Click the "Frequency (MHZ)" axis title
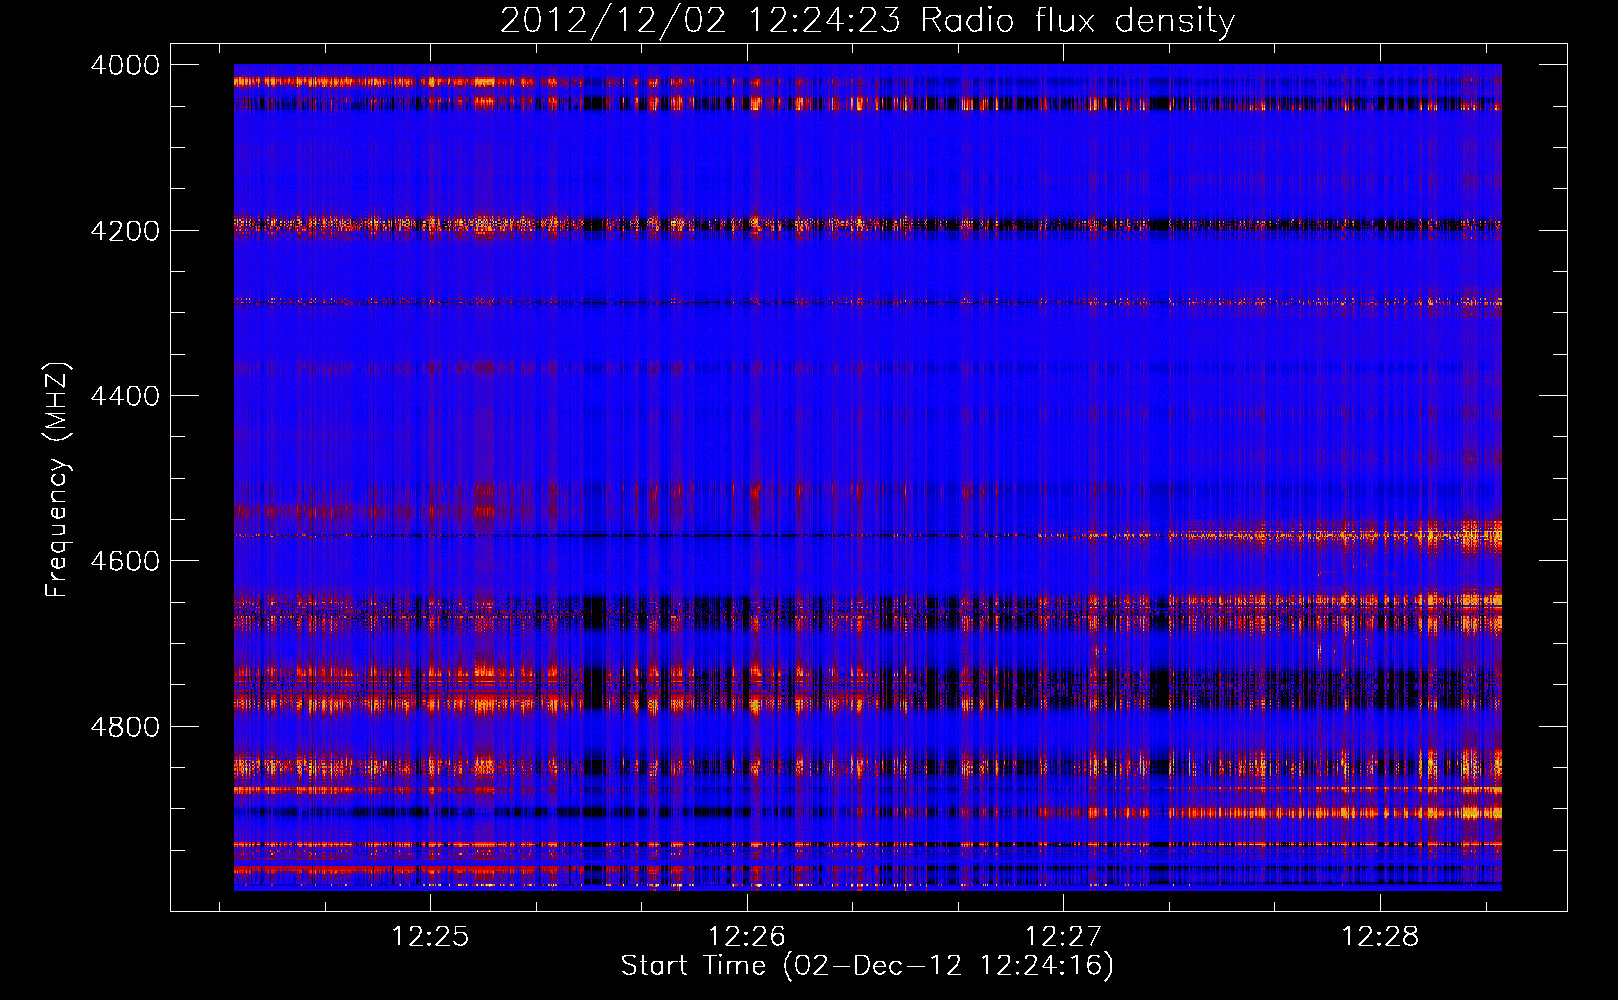The width and height of the screenshot is (1618, 1000). click(58, 479)
